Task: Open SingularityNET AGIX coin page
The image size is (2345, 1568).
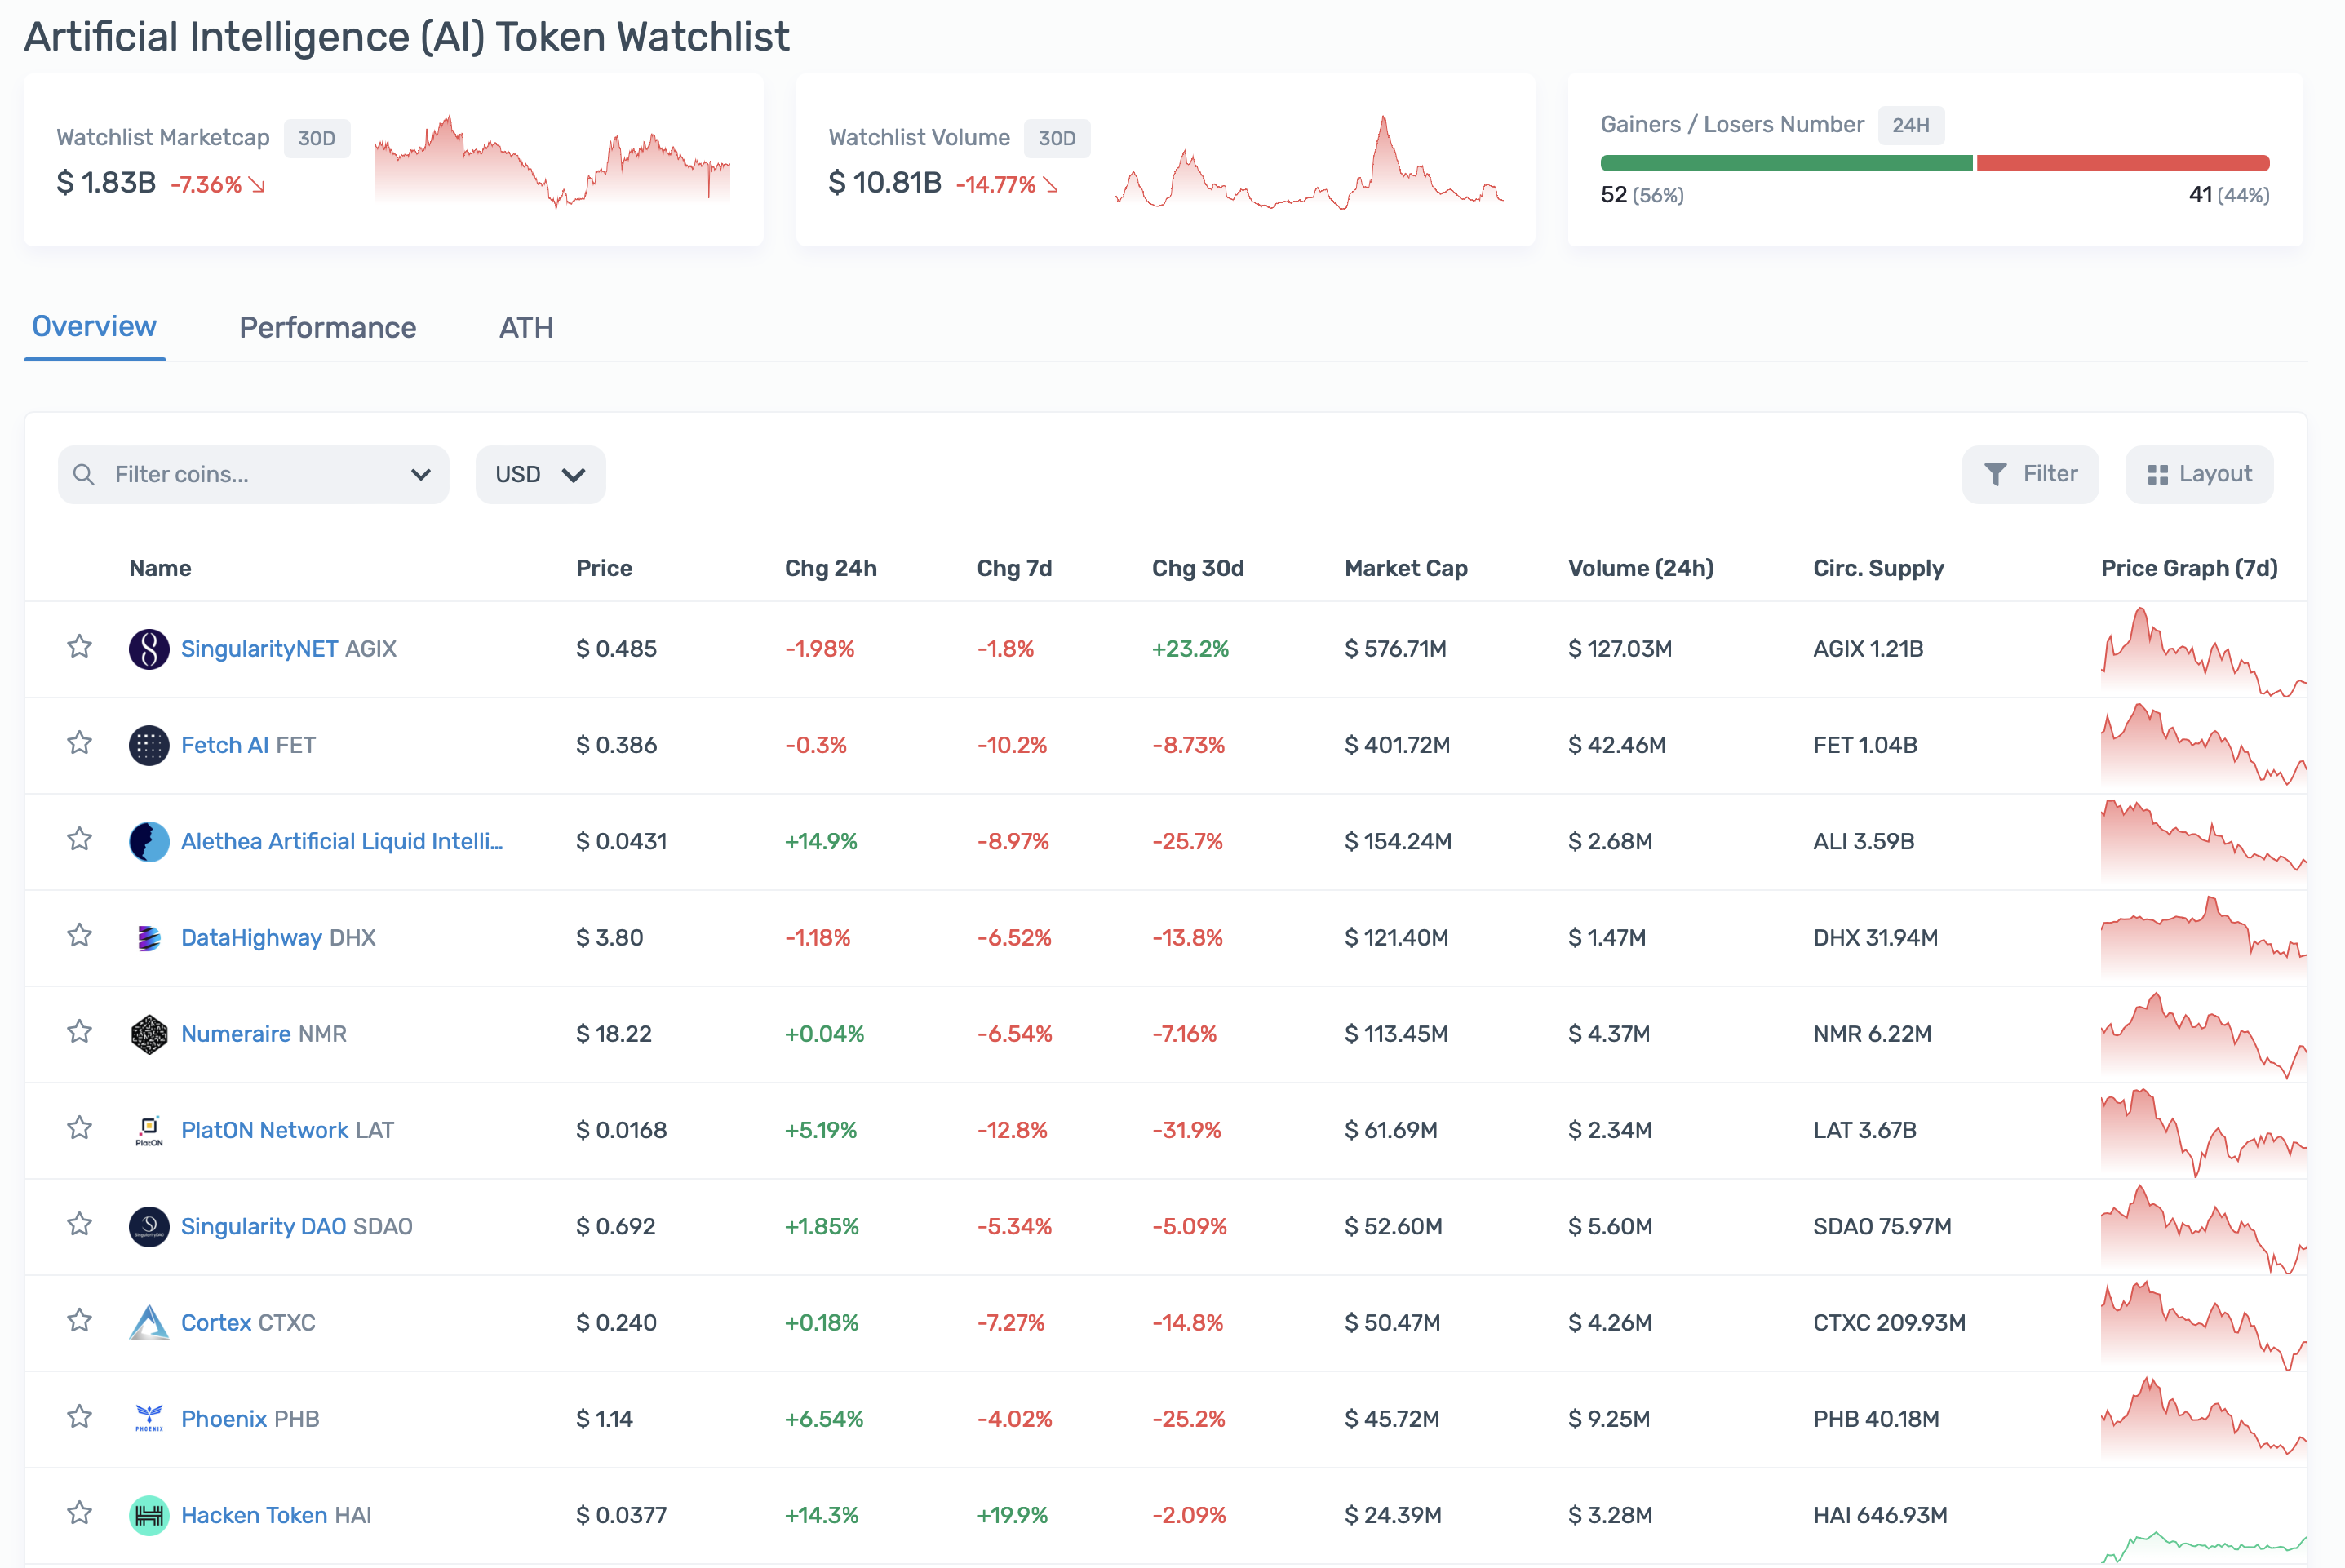Action: [289, 649]
